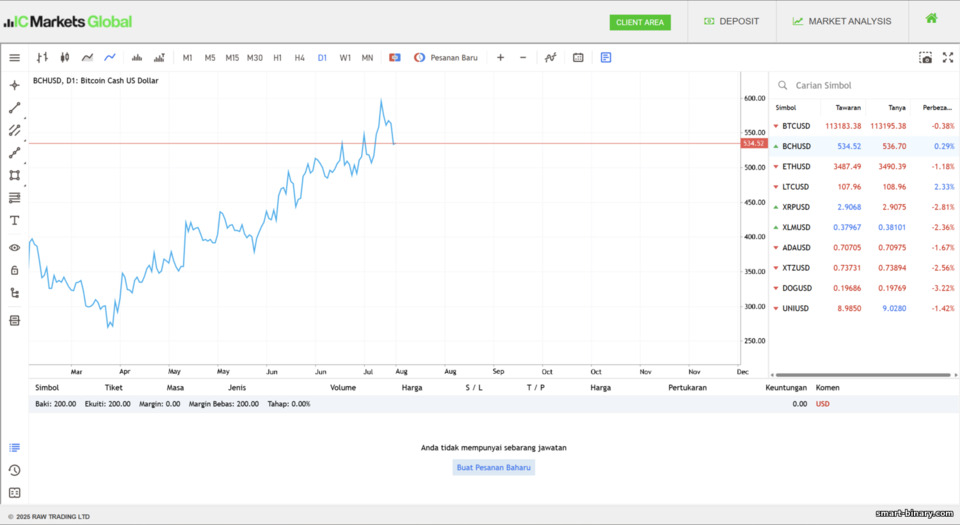Select candlestick chart type icon
Viewport: 960px width, 525px height.
pyautogui.click(x=65, y=58)
